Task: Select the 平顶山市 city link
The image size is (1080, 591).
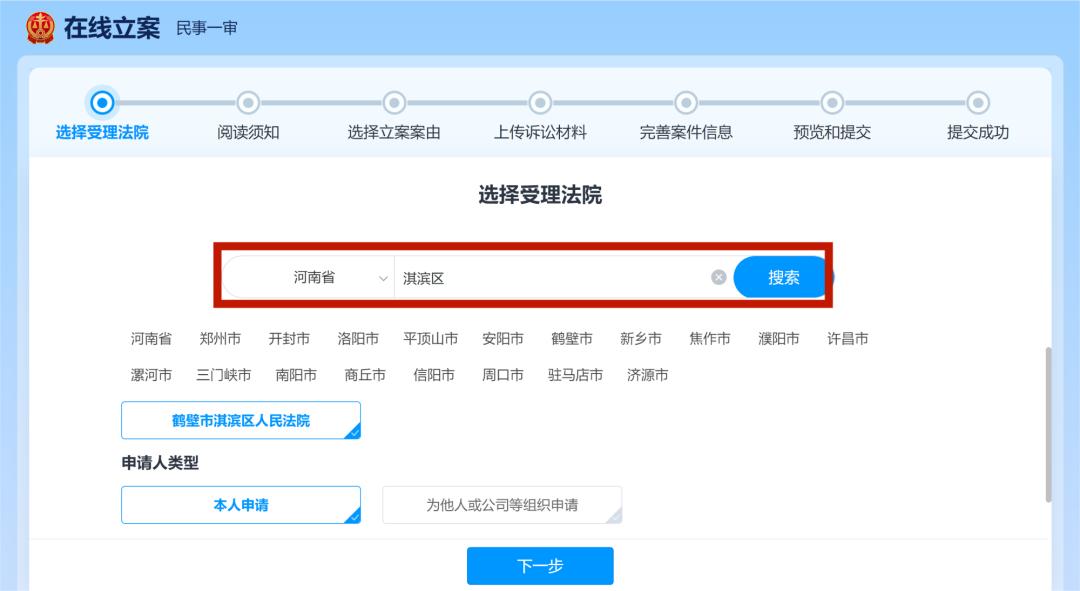Action: 430,339
